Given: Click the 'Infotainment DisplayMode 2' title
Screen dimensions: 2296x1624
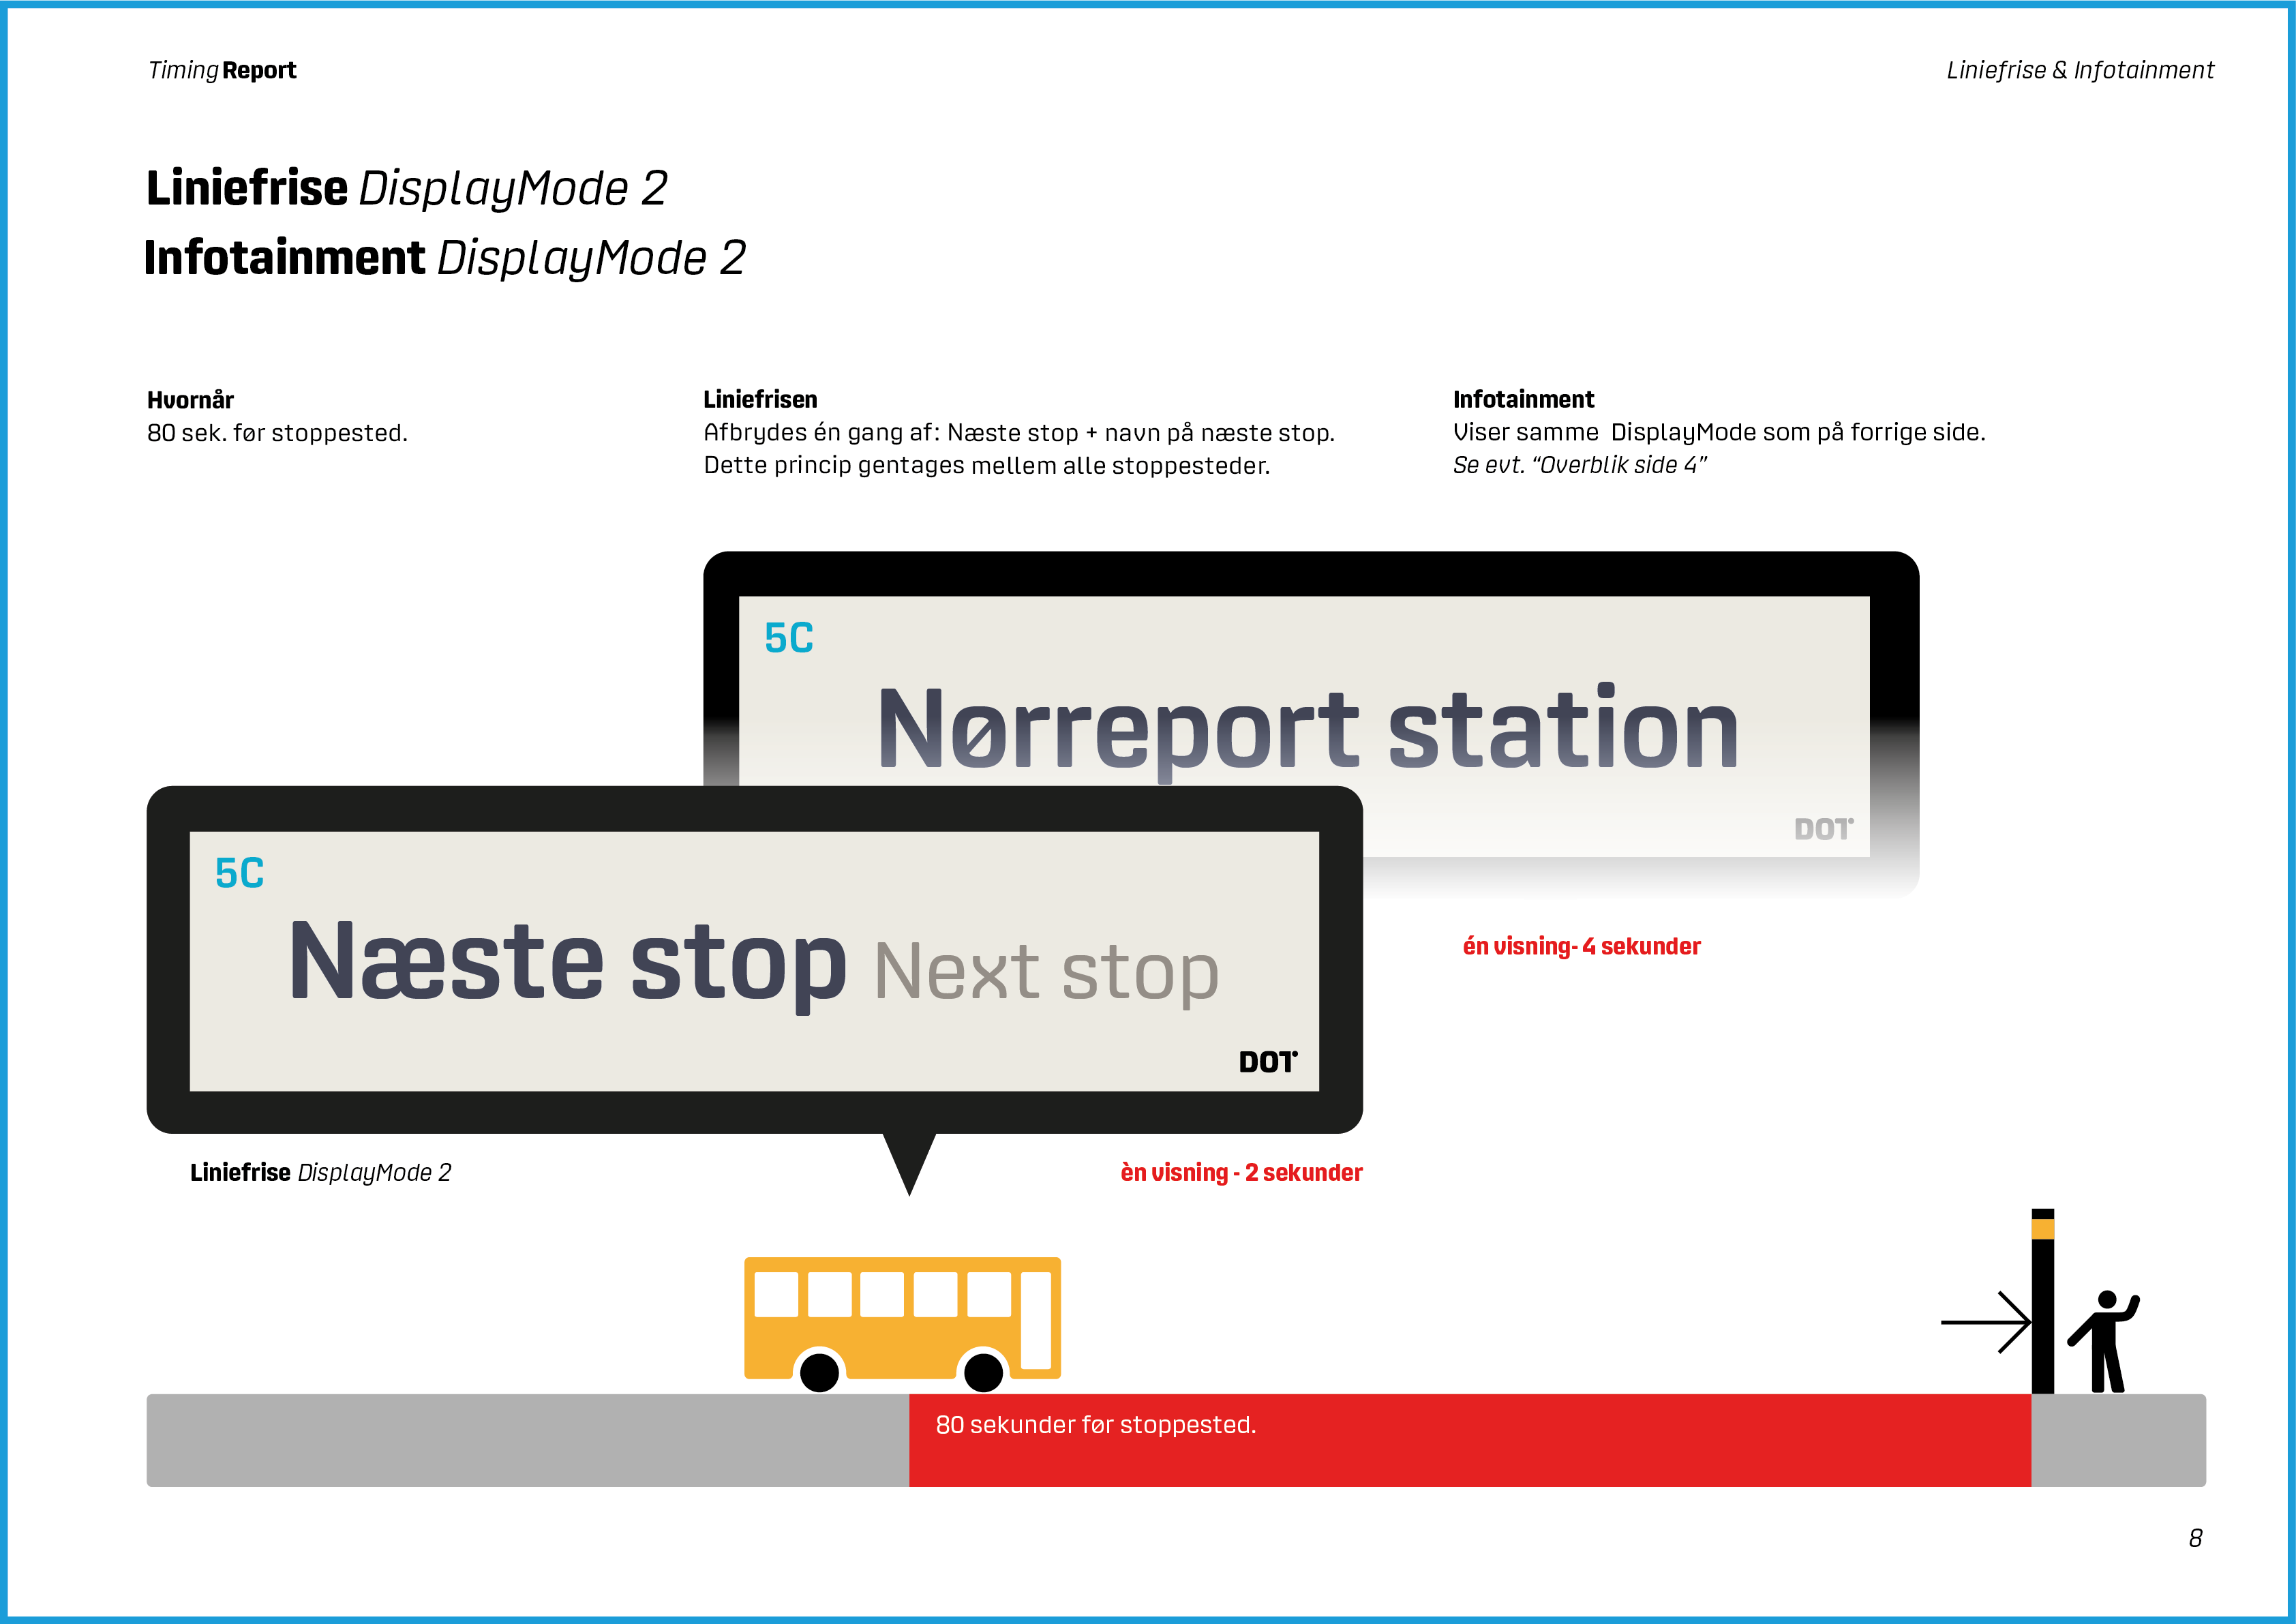Looking at the screenshot, I should (445, 258).
